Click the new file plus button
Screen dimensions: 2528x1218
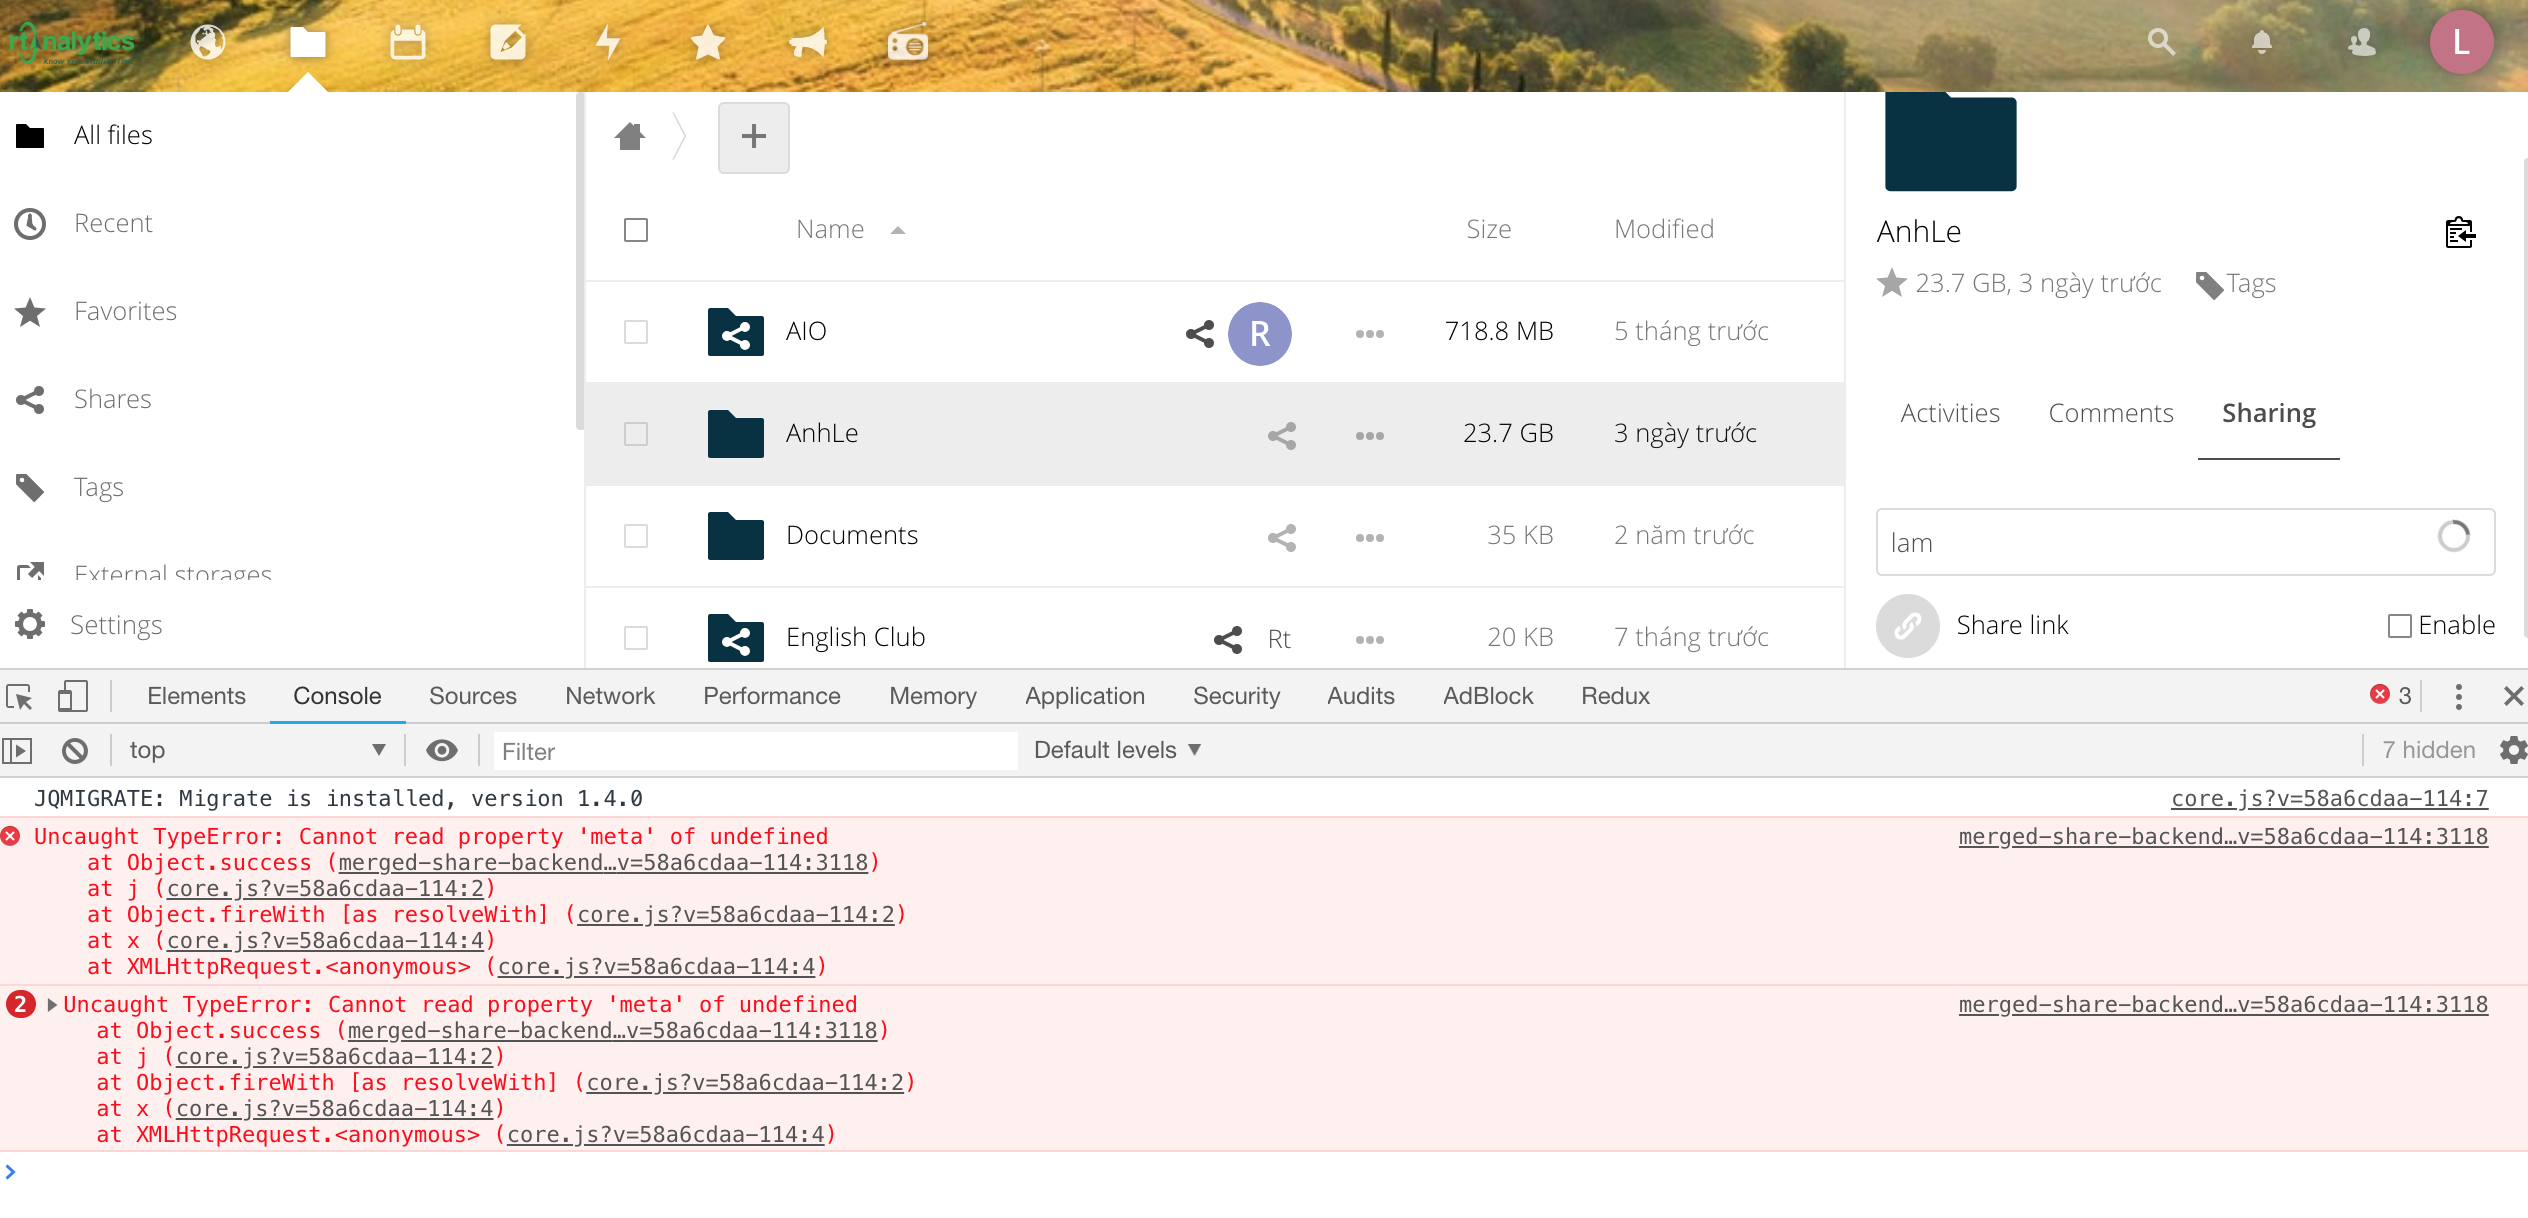(x=753, y=137)
